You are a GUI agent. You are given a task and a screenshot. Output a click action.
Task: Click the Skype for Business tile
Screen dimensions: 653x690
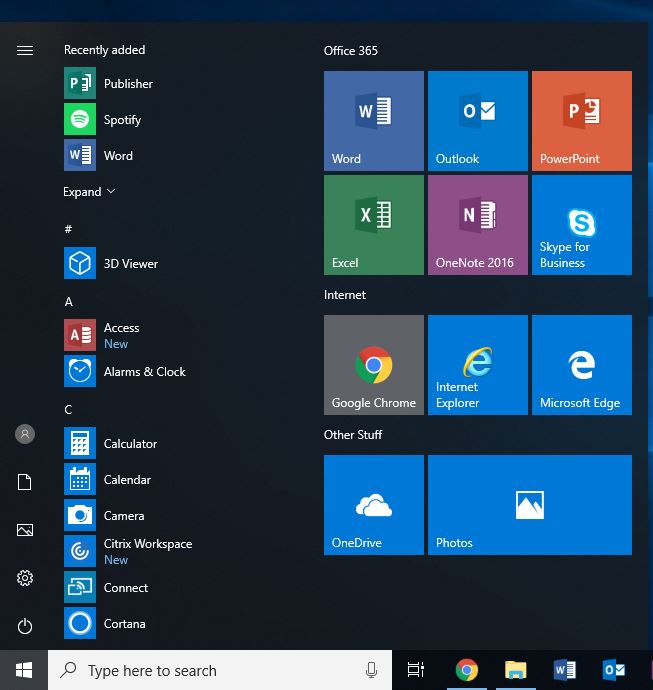coord(581,224)
